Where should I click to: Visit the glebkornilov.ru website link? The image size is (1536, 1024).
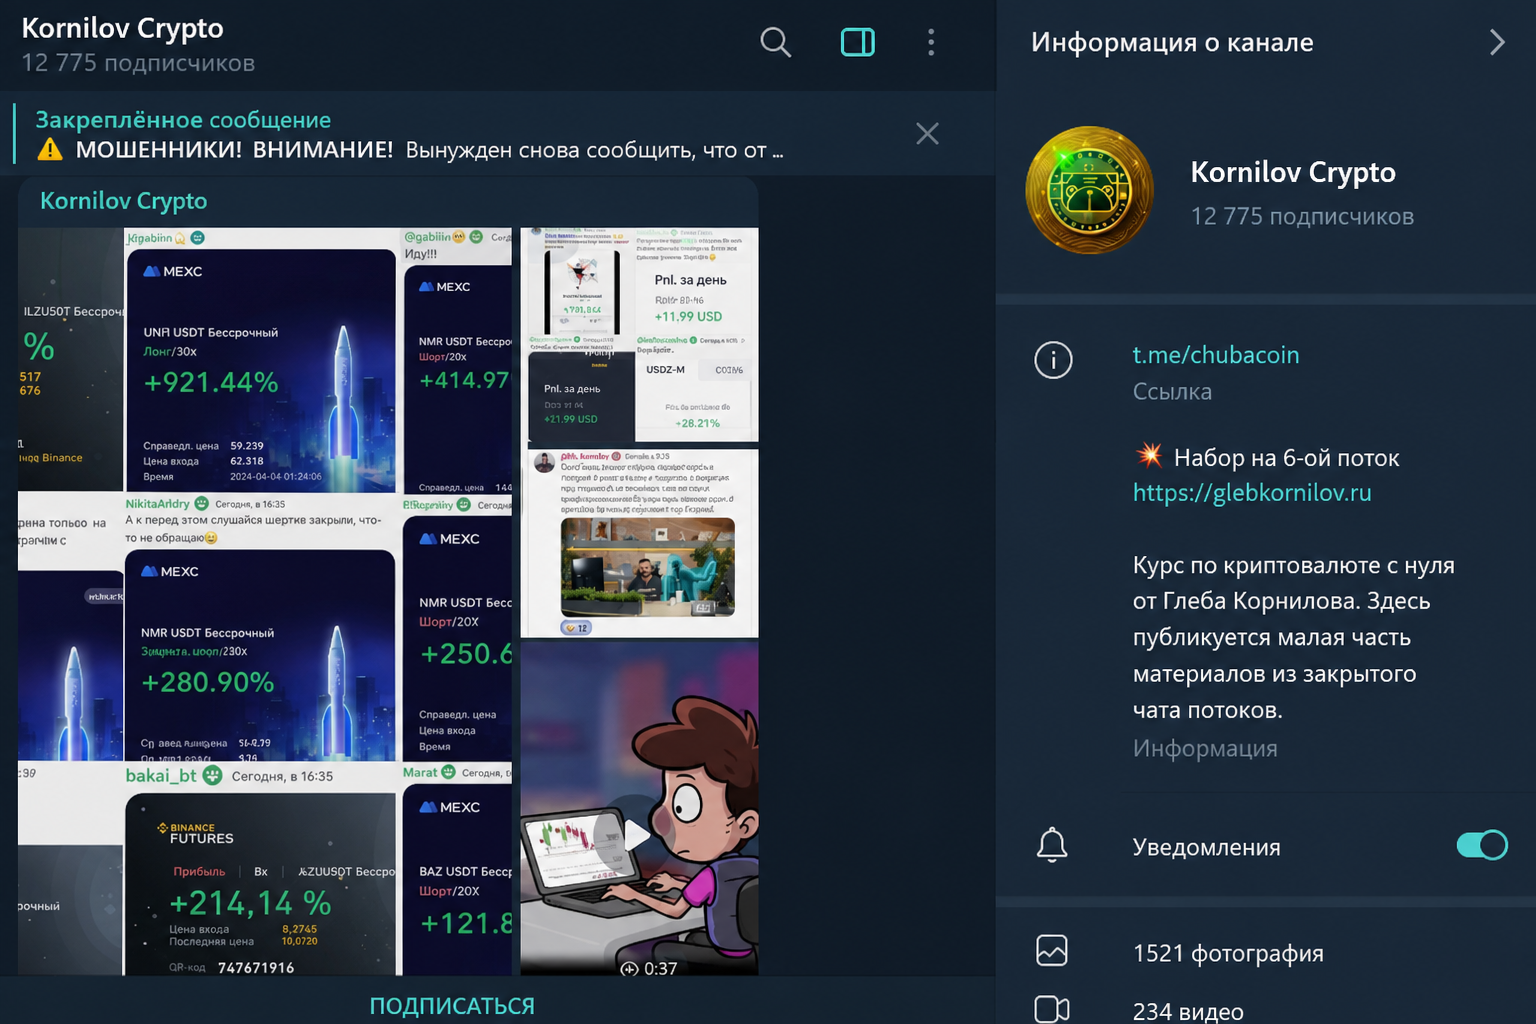tap(1252, 493)
